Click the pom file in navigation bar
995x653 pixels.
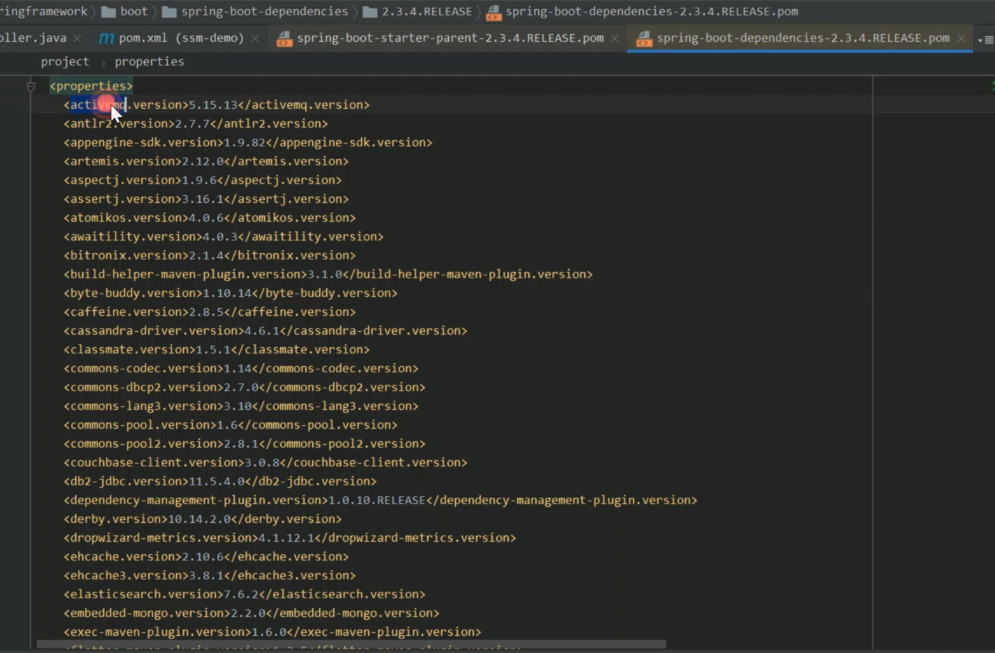click(642, 11)
